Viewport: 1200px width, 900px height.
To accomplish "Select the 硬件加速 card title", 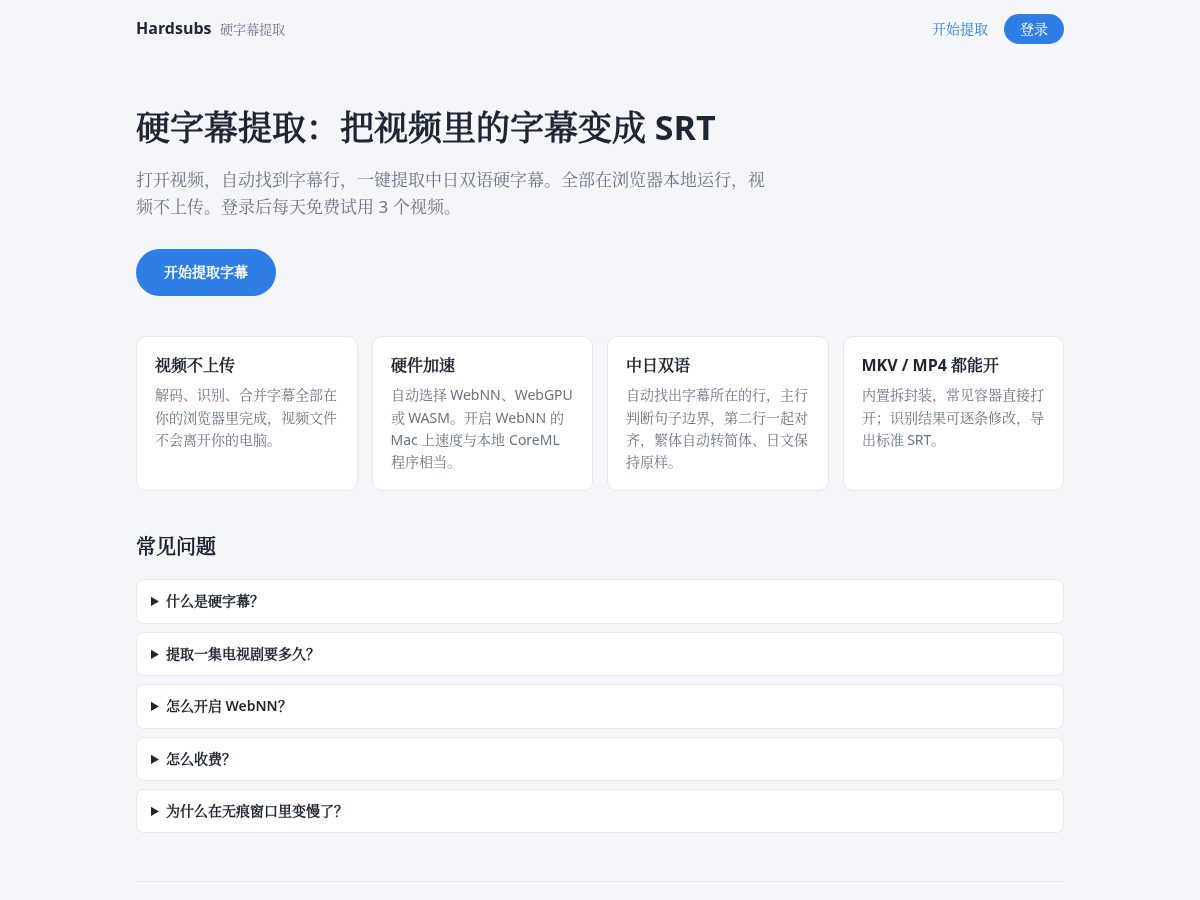I will (x=423, y=365).
